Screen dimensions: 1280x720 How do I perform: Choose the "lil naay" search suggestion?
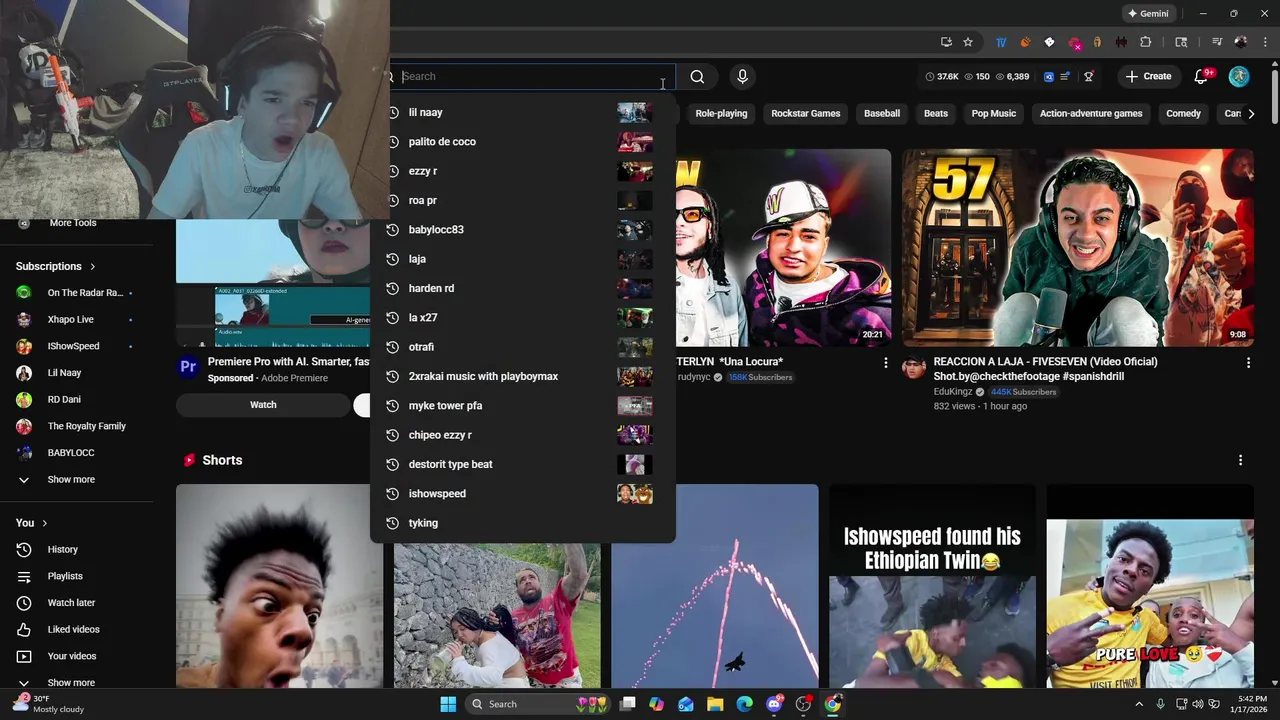(523, 112)
